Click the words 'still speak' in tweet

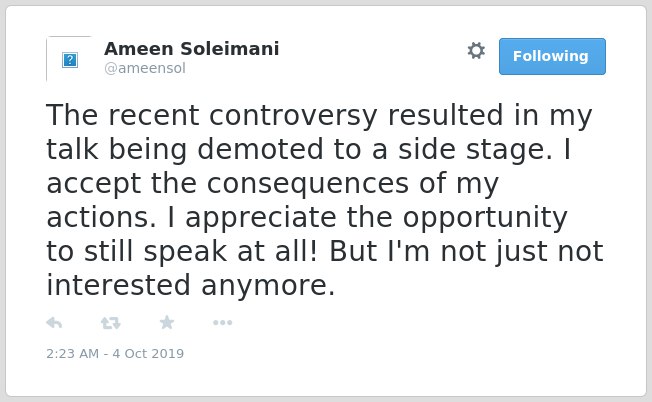(x=156, y=252)
